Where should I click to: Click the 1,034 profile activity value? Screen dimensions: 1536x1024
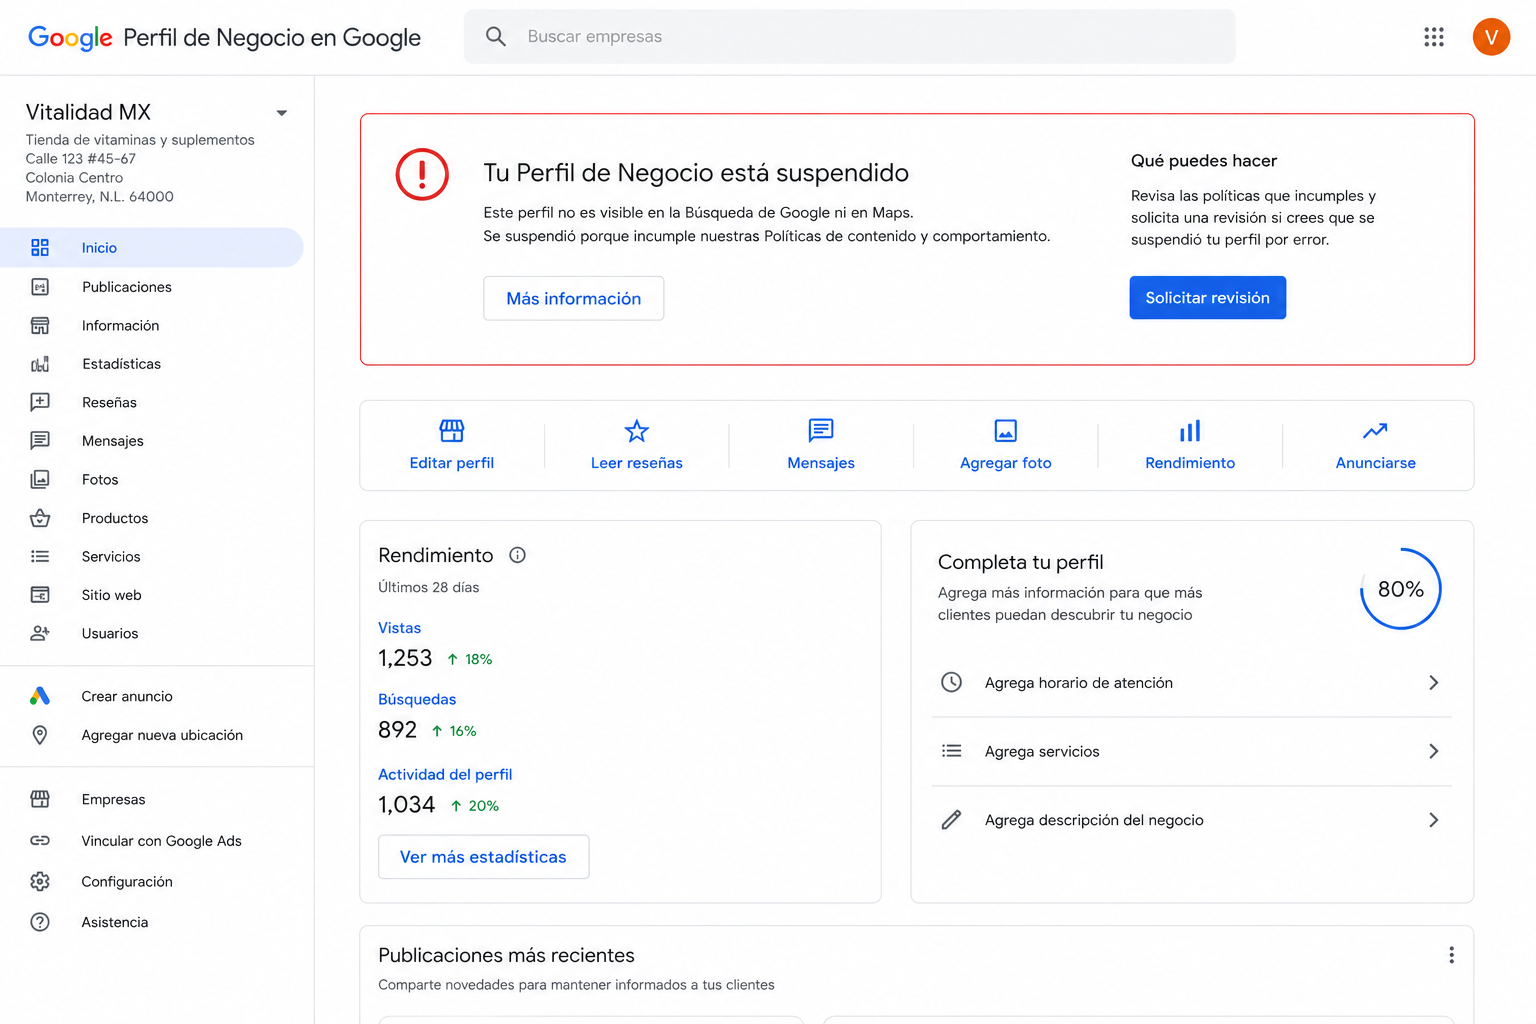[x=406, y=805]
